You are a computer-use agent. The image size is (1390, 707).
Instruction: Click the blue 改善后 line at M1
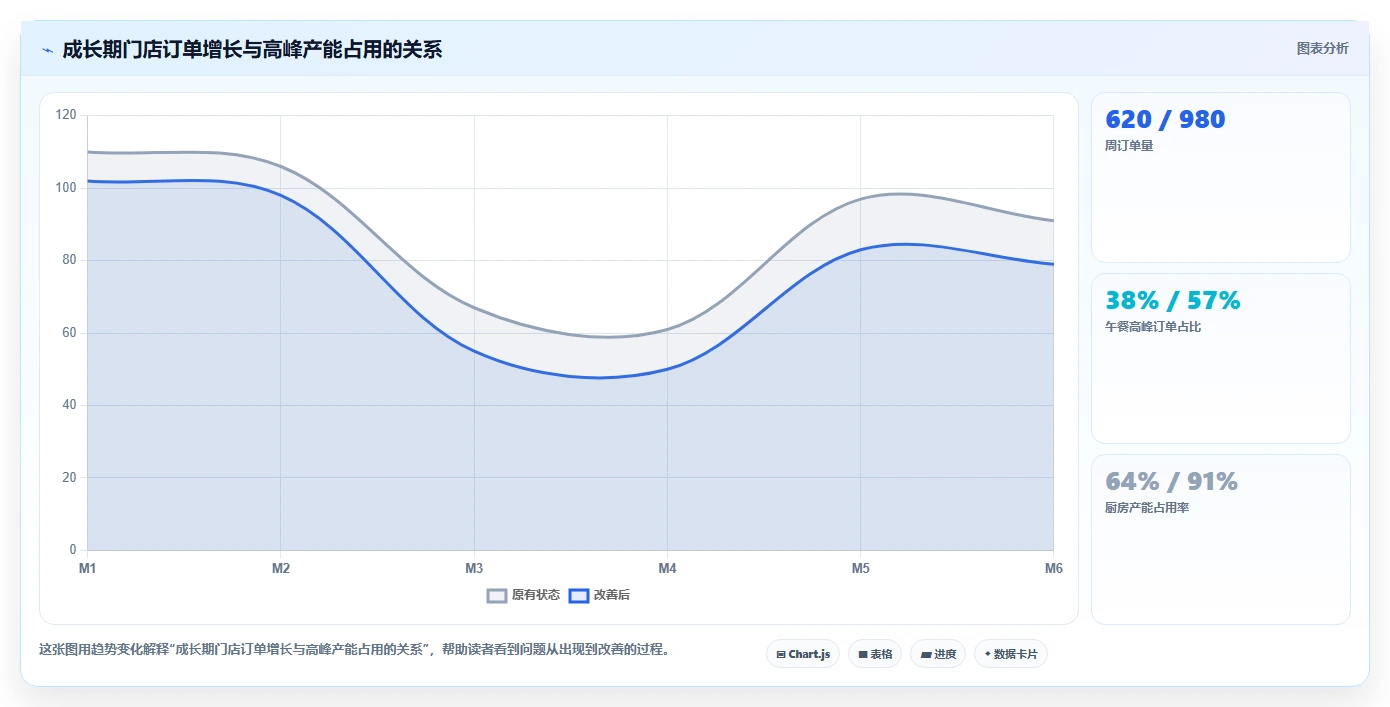(x=88, y=181)
